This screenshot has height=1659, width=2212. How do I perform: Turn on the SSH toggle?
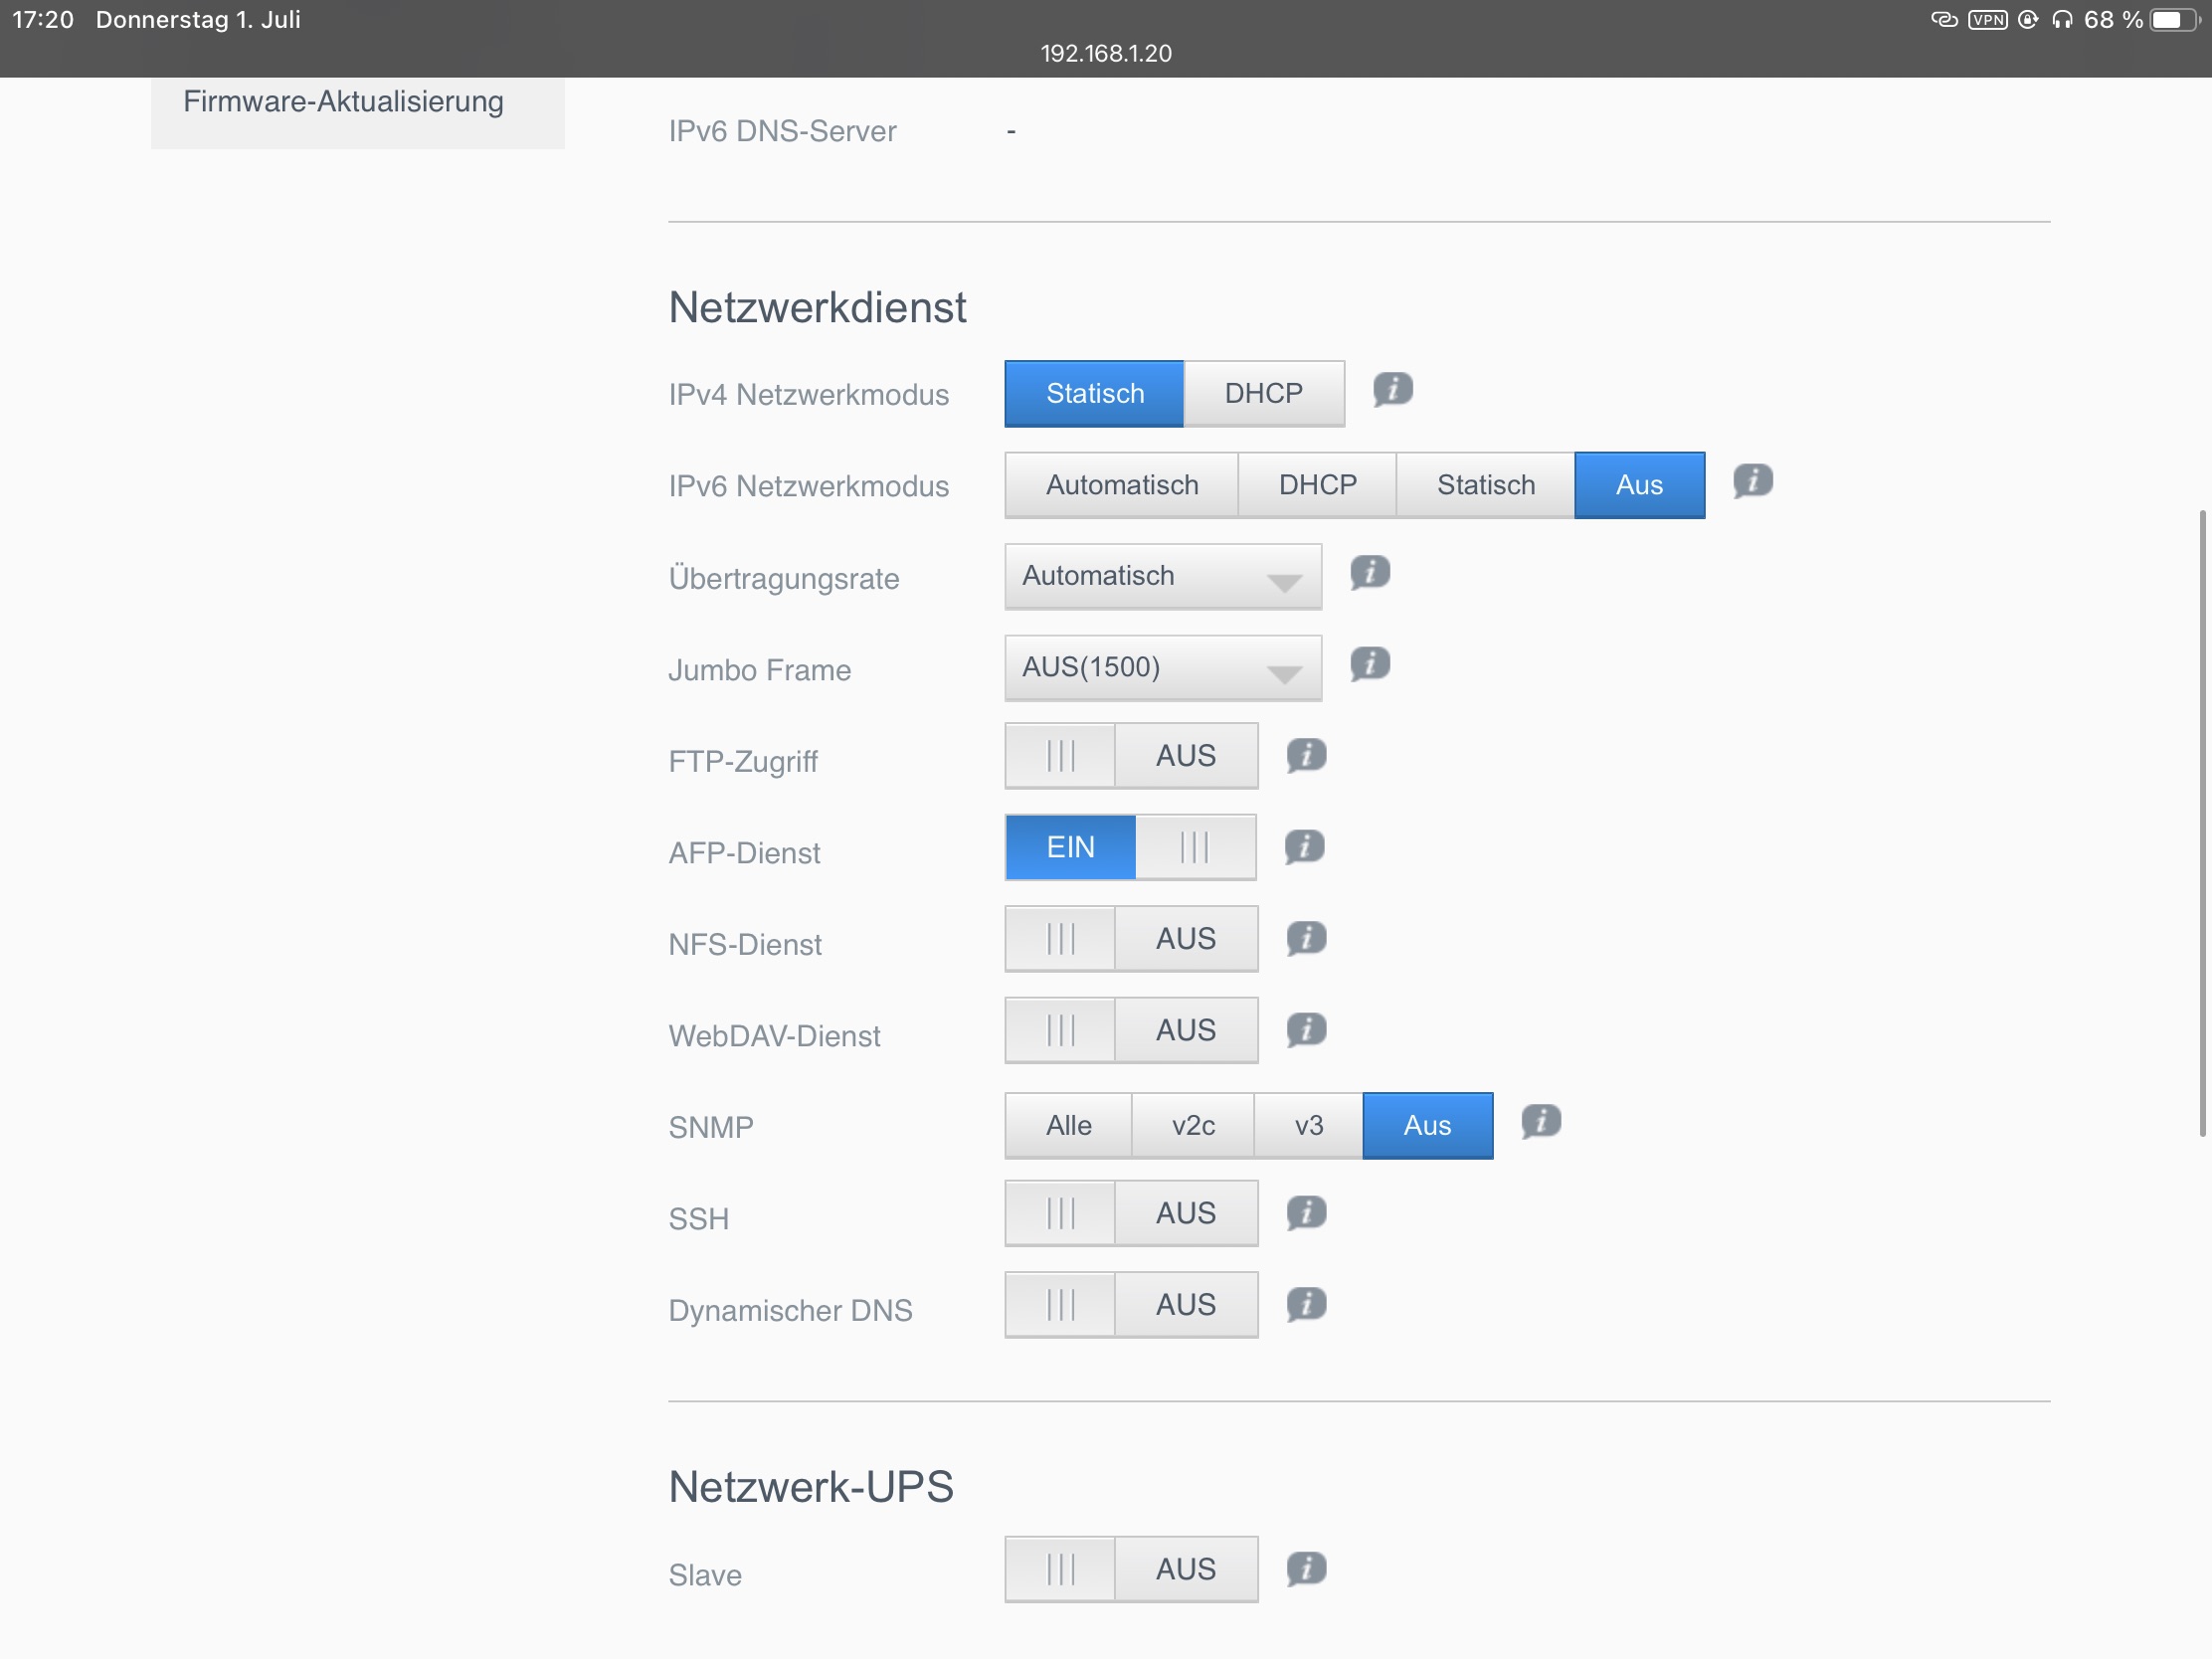(x=1130, y=1213)
